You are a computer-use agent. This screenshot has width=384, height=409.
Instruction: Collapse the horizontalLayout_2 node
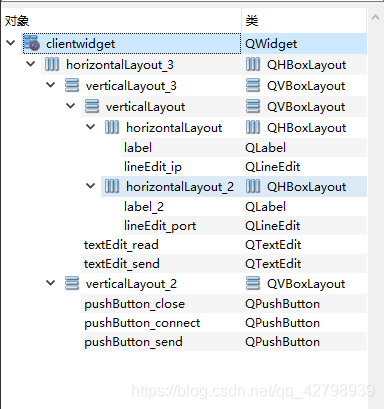(x=91, y=186)
